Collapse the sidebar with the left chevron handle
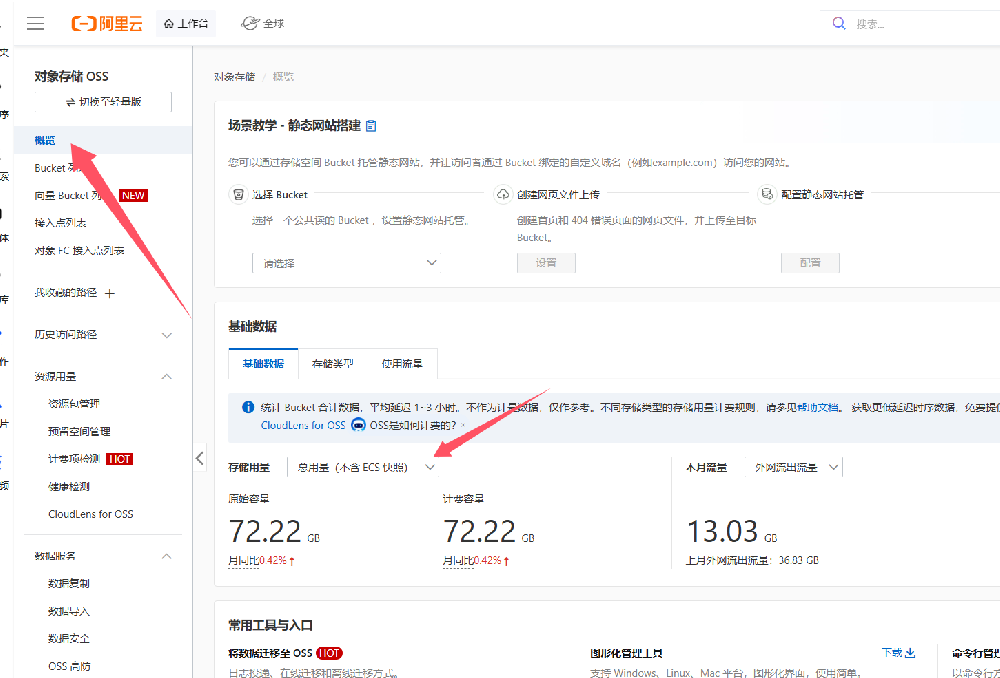This screenshot has height=678, width=1000. [x=200, y=457]
